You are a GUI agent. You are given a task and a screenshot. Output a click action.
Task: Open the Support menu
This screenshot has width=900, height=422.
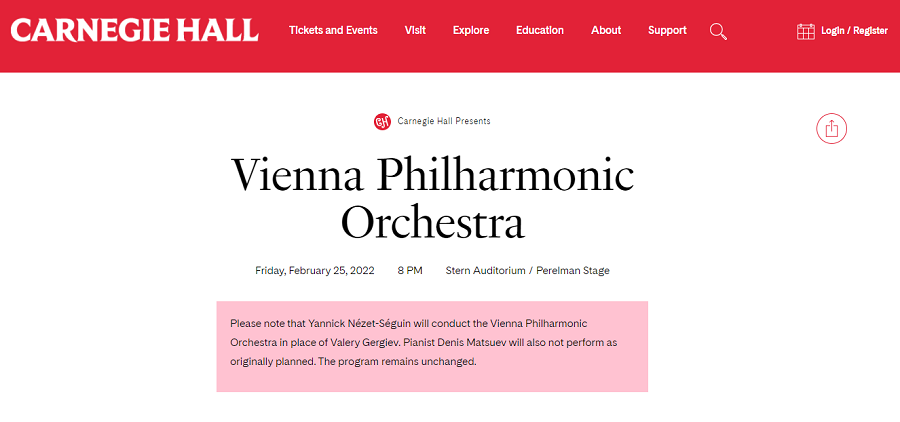click(x=667, y=30)
